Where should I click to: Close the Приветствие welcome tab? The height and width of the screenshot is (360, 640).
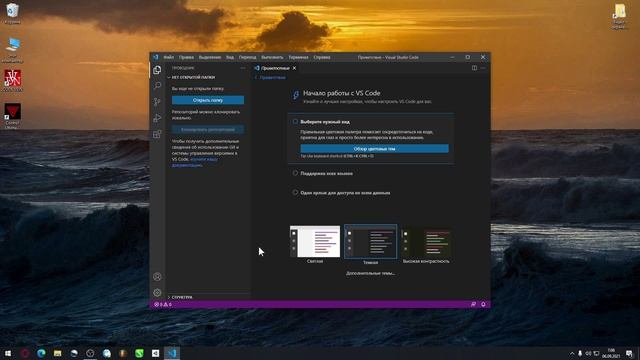pos(294,68)
